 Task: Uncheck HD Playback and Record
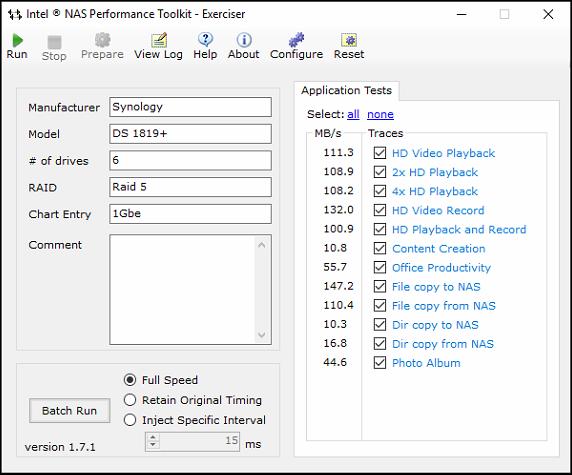coord(380,229)
